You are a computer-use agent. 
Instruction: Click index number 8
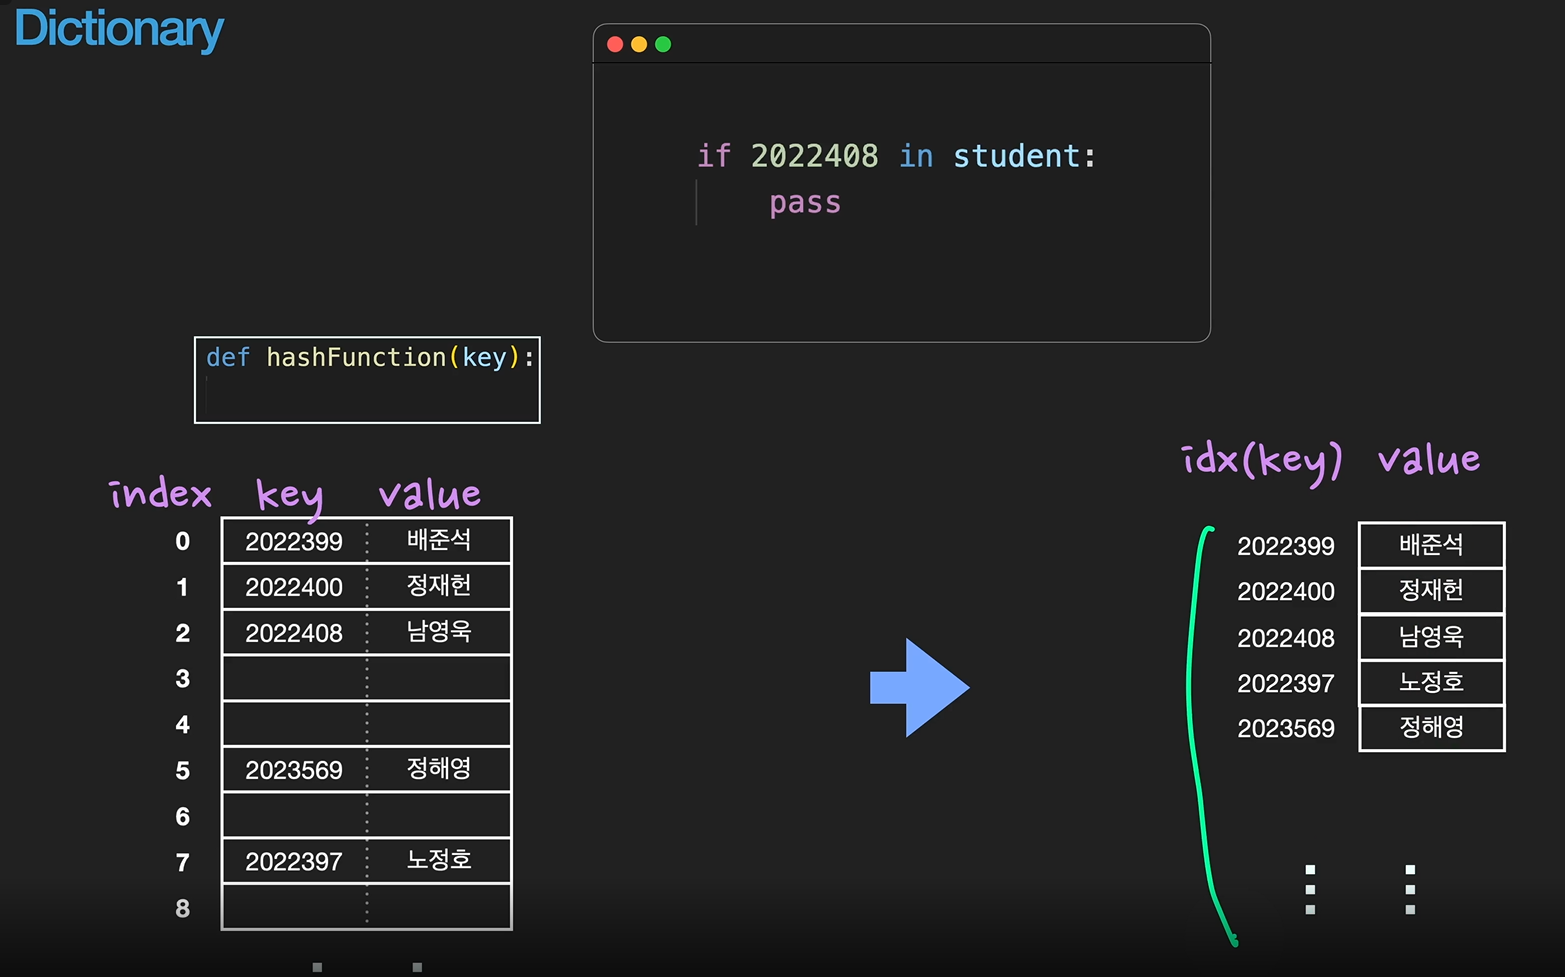click(x=182, y=909)
